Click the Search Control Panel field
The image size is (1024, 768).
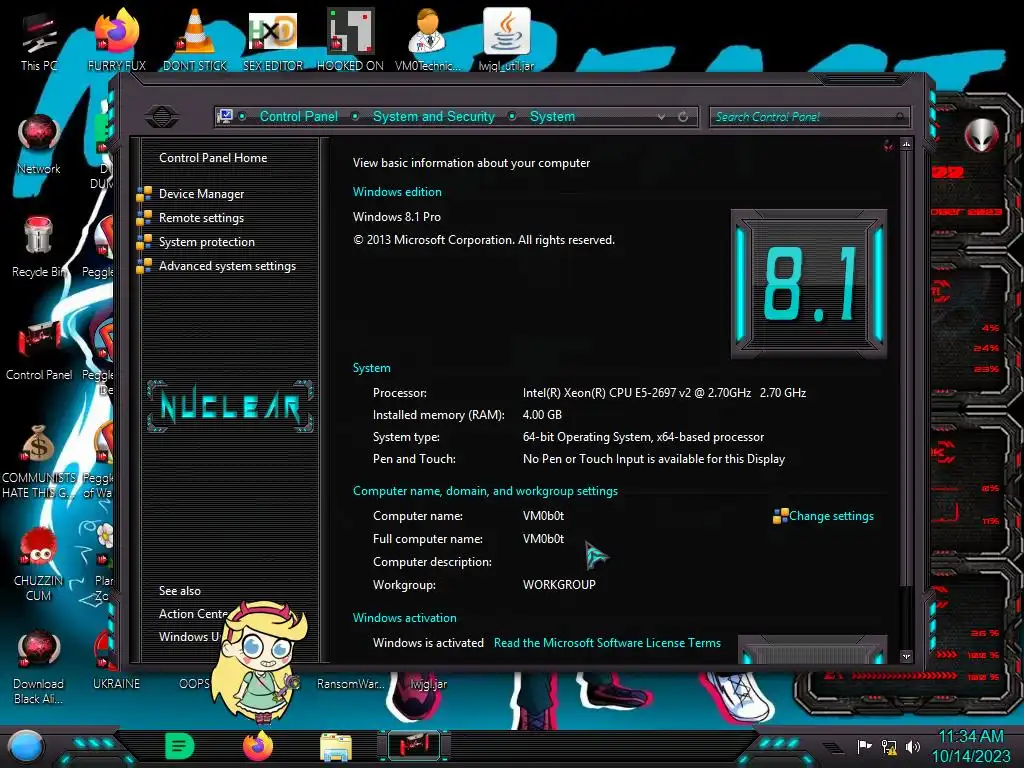(x=809, y=117)
